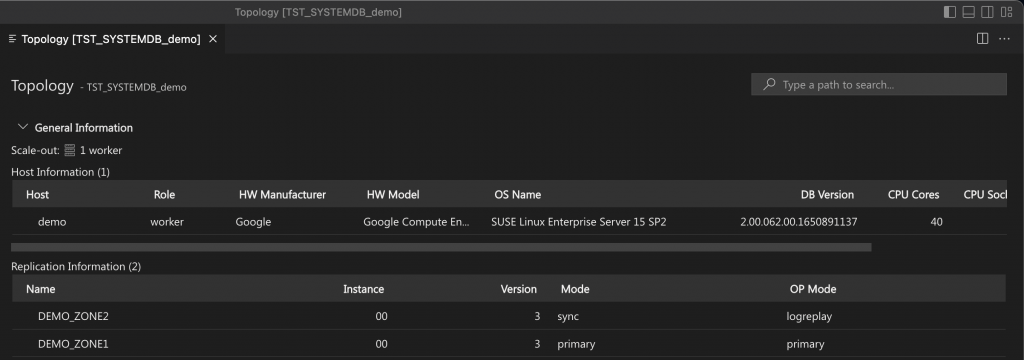Sort by the Host column header
Image resolution: width=1024 pixels, height=360 pixels.
37,195
